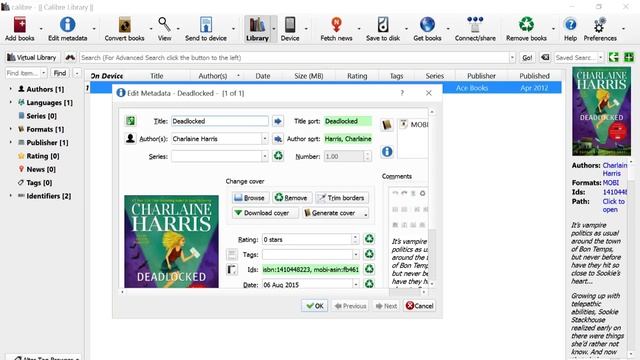Confirm the dialog with OK
640x360 pixels.
pos(315,306)
